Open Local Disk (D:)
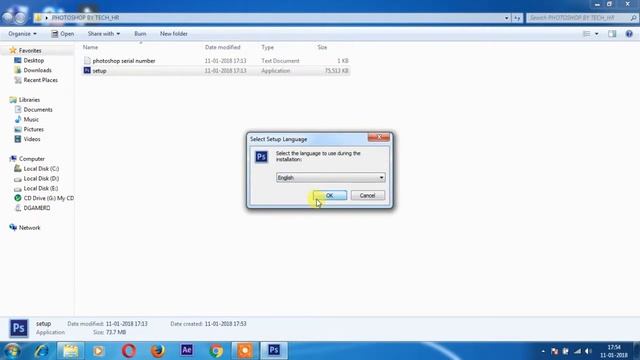640x360 pixels. point(41,178)
